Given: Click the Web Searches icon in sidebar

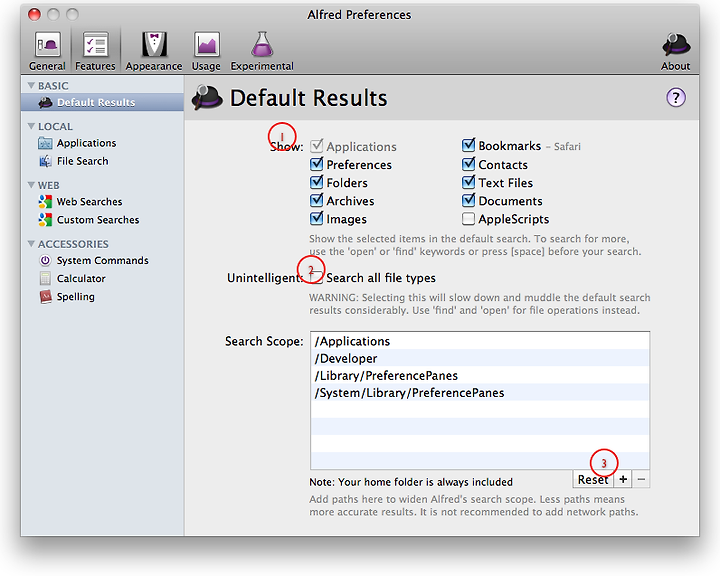Looking at the screenshot, I should click(45, 202).
